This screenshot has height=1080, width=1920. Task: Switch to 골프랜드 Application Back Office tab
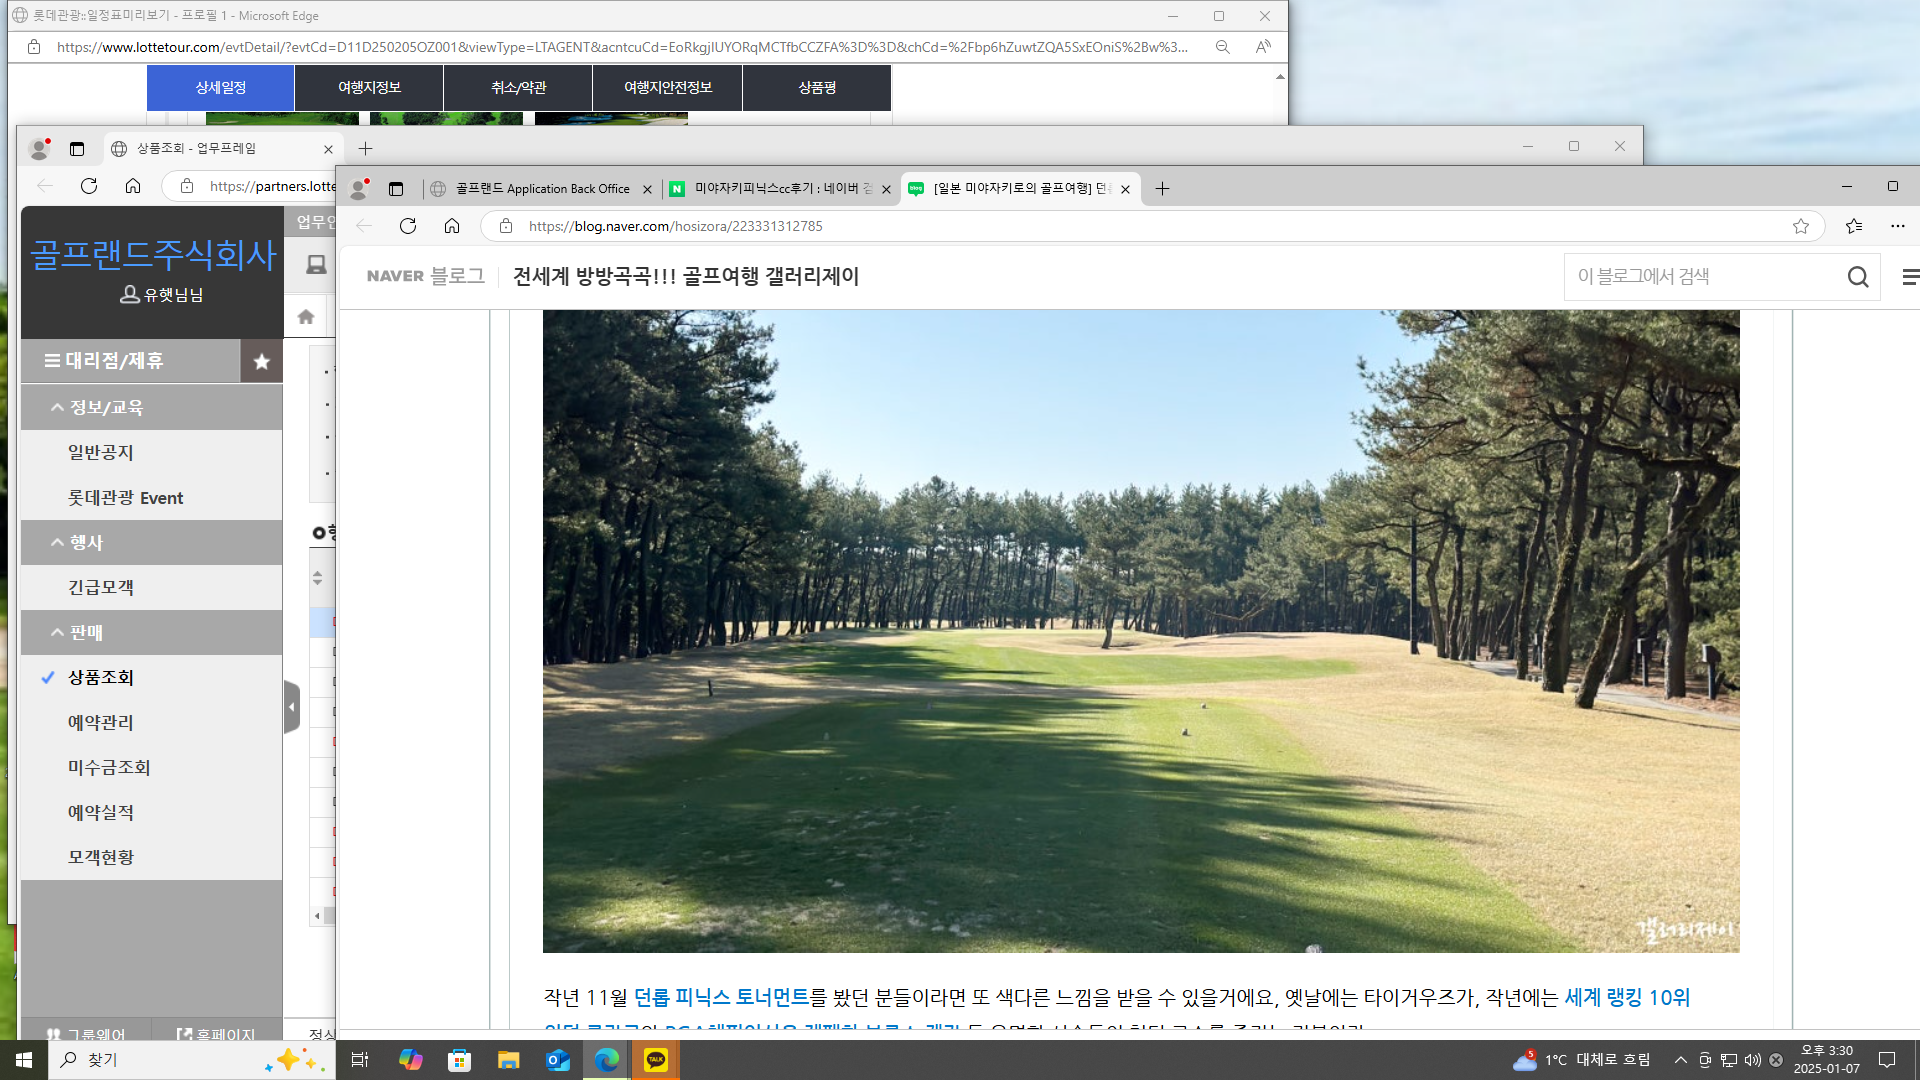pyautogui.click(x=541, y=189)
